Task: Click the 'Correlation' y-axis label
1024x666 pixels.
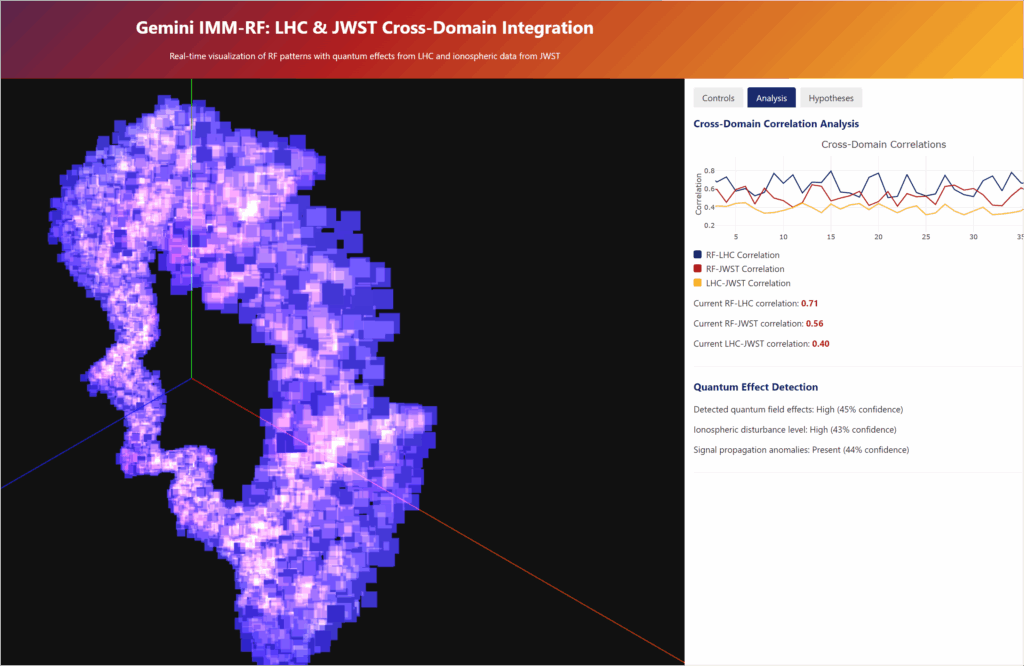Action: tap(698, 194)
